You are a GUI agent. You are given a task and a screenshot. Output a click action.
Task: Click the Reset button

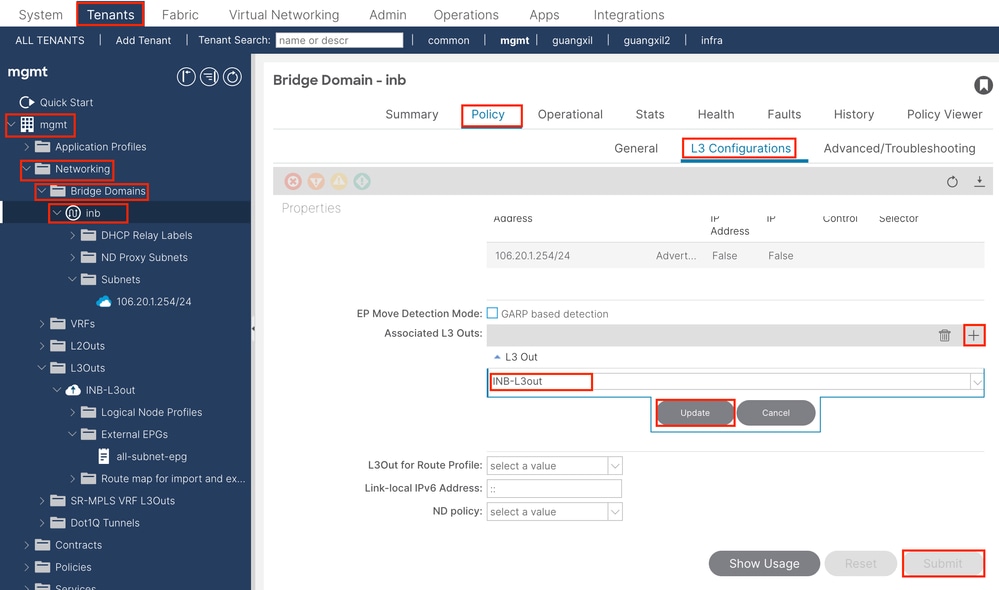click(x=861, y=564)
